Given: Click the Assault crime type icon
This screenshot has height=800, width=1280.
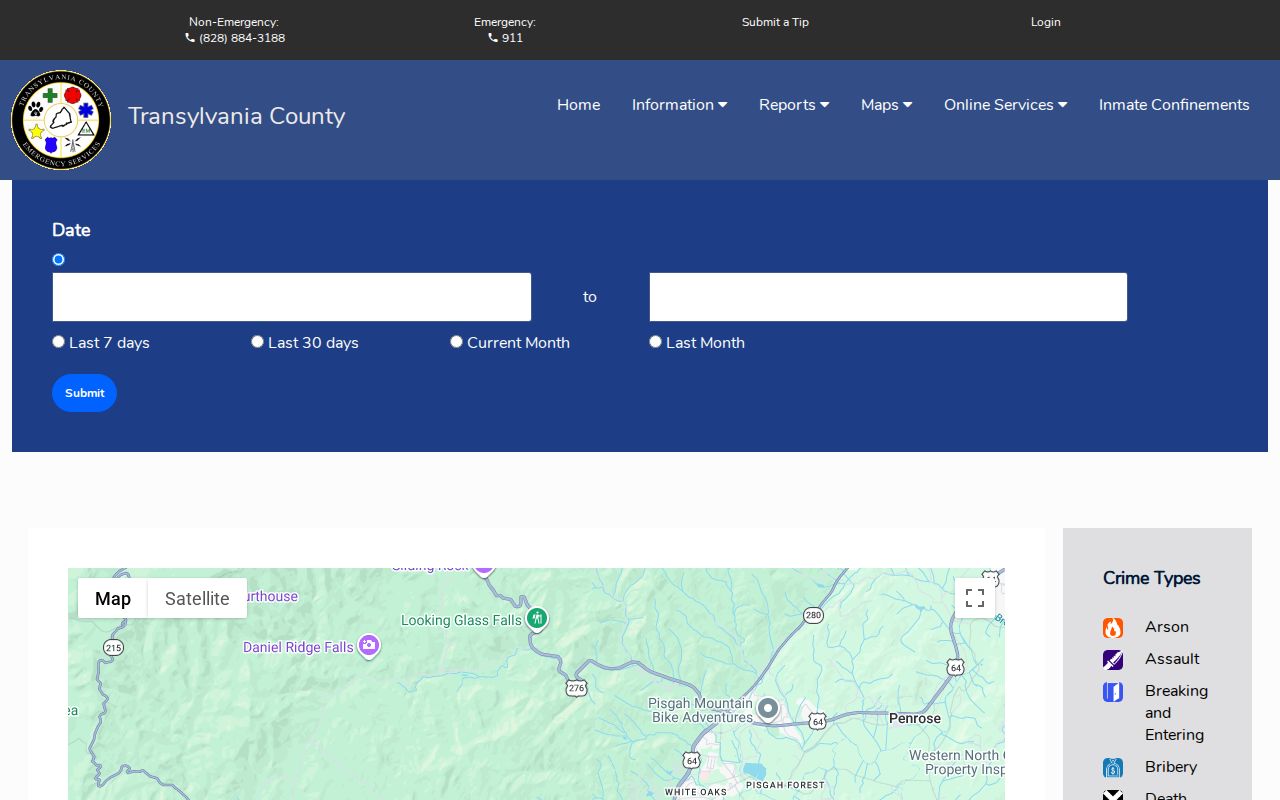Looking at the screenshot, I should [x=1113, y=660].
